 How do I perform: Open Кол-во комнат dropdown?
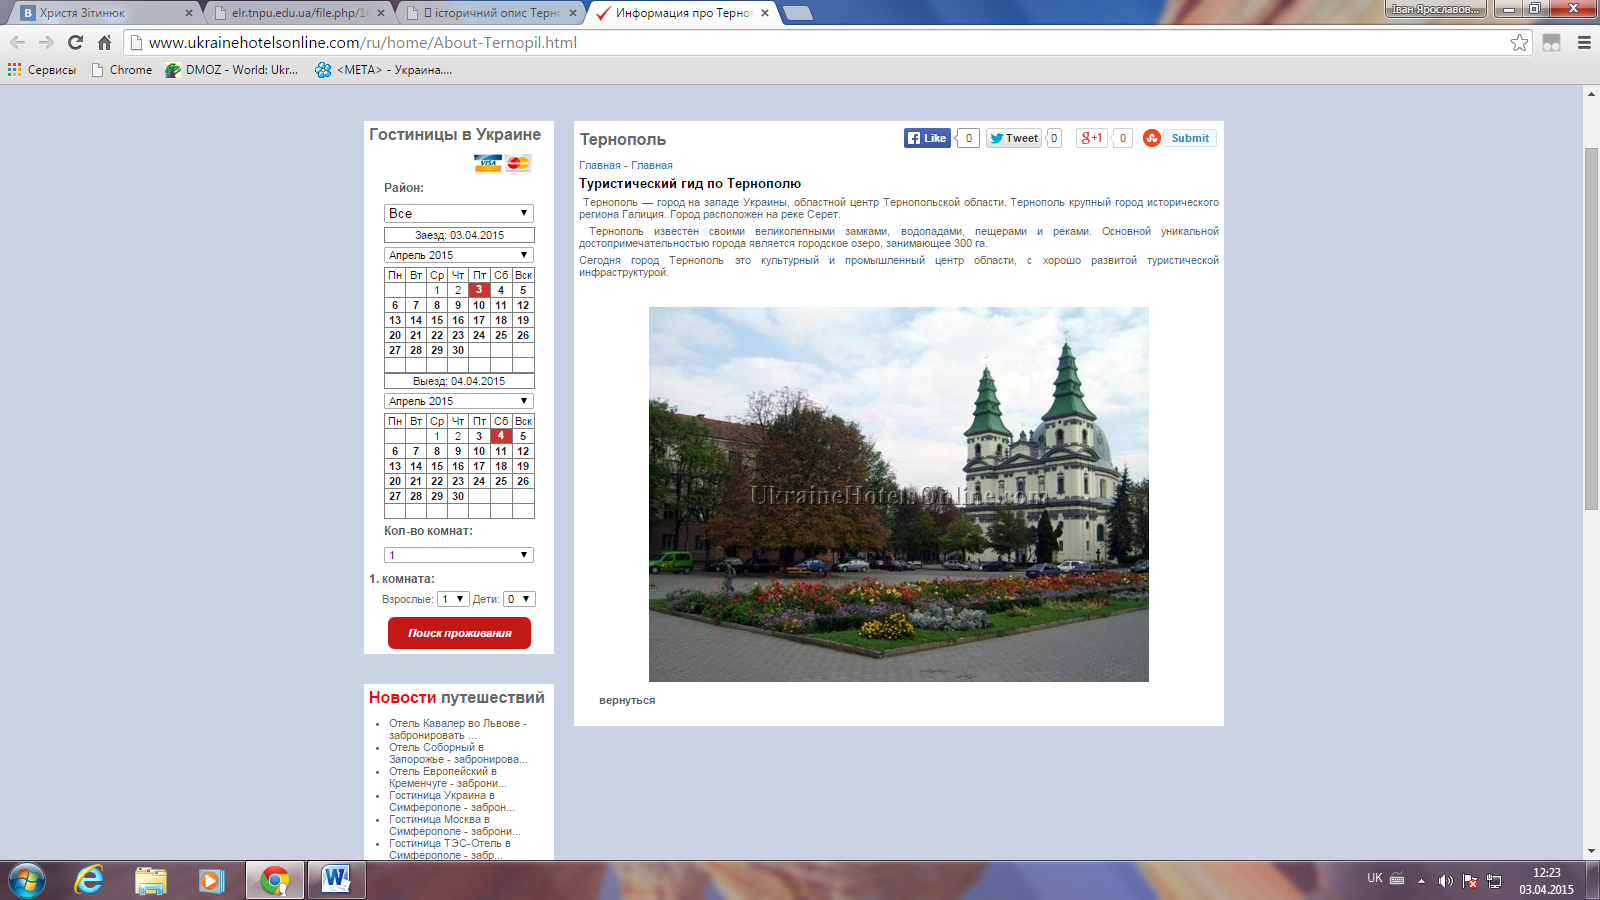click(459, 555)
